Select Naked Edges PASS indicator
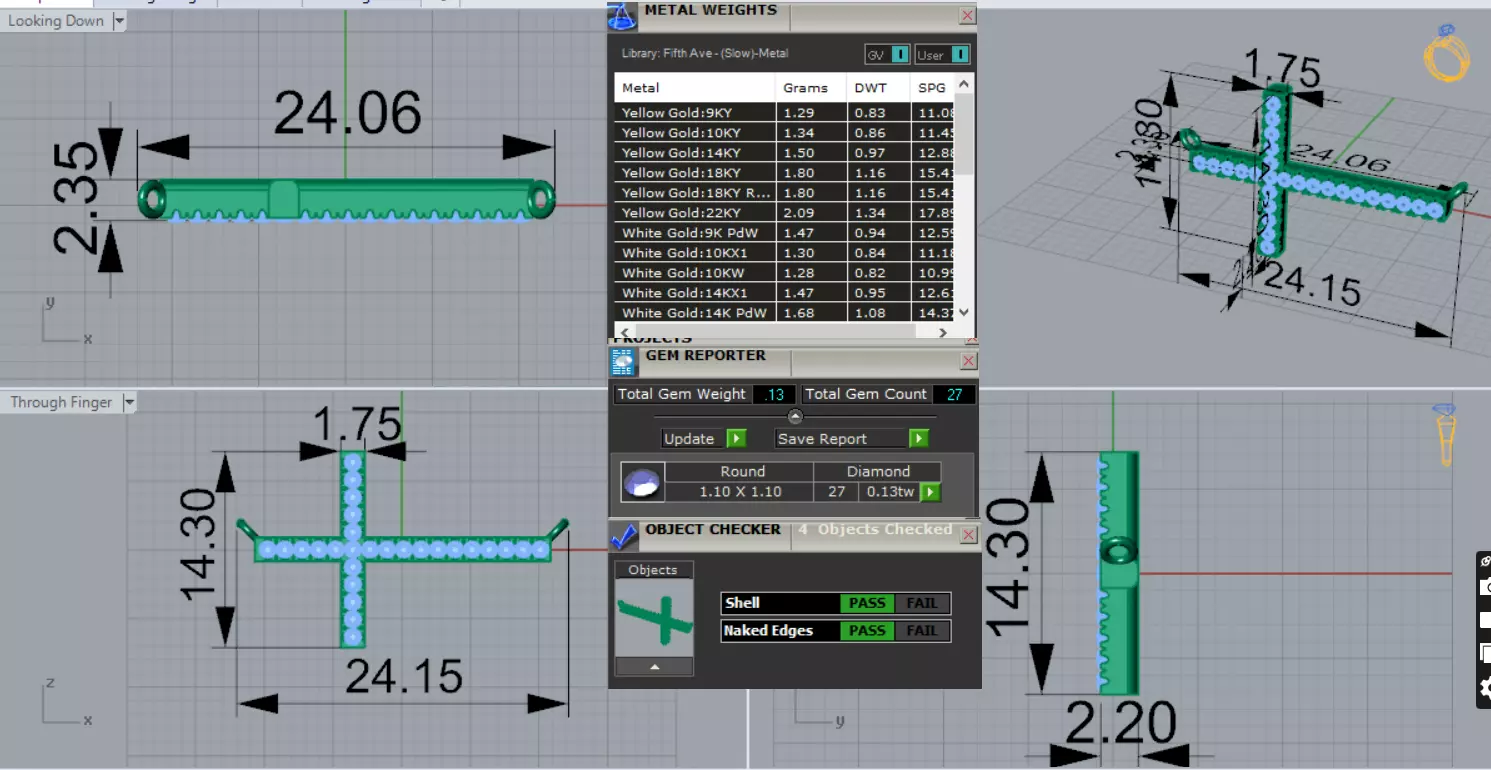The image size is (1491, 770). coord(867,631)
